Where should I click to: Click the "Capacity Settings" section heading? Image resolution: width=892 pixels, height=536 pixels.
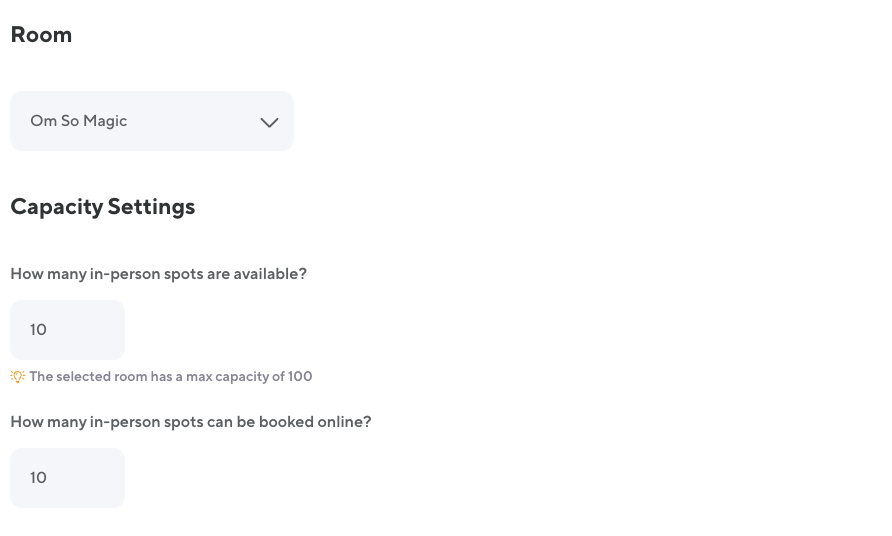click(x=102, y=207)
